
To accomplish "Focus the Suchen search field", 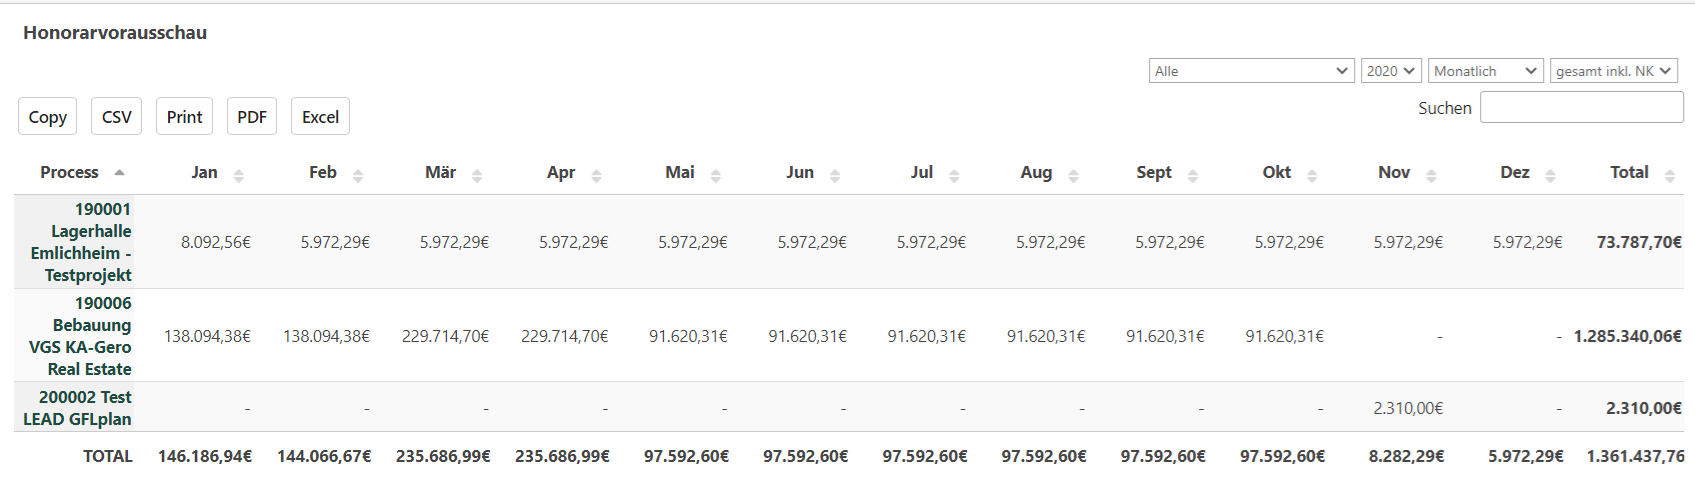I will (1581, 108).
